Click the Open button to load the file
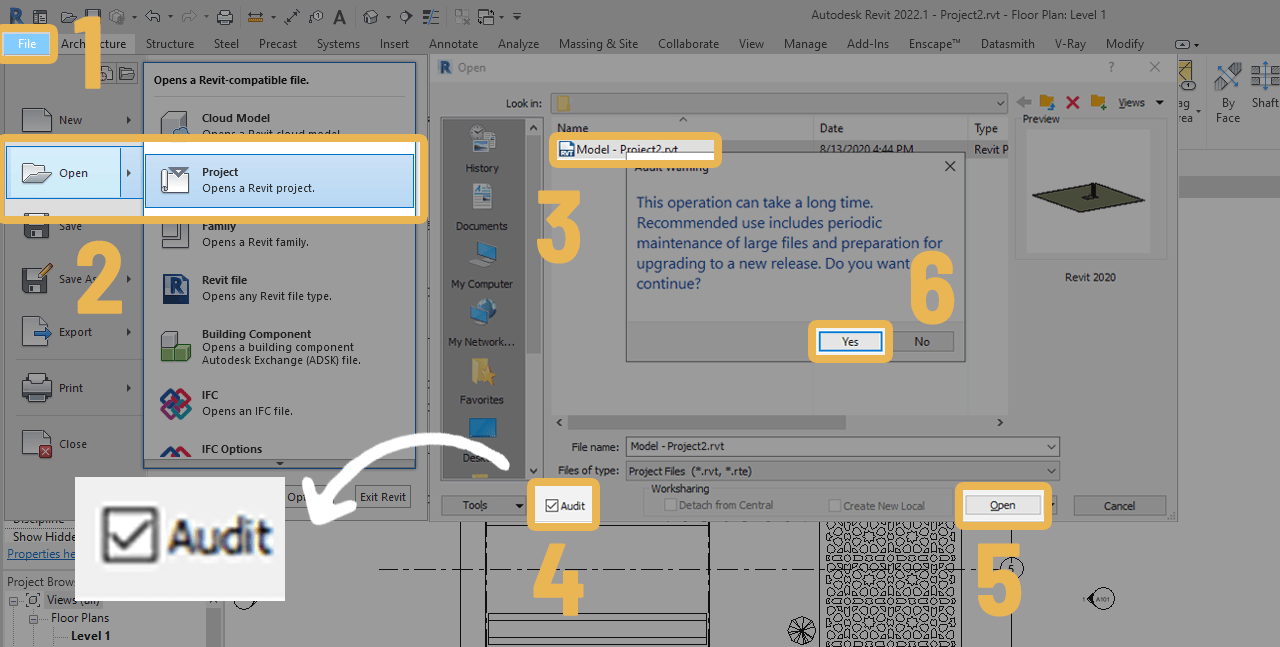 point(1002,505)
